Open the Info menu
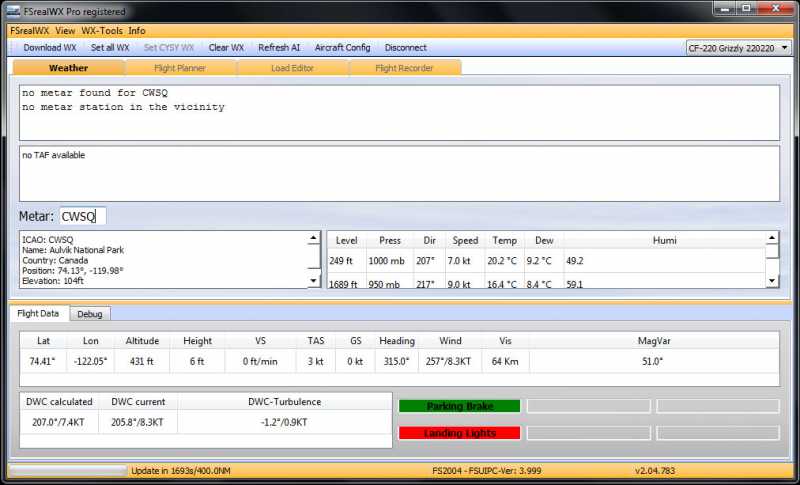The image size is (800, 485). pyautogui.click(x=136, y=31)
